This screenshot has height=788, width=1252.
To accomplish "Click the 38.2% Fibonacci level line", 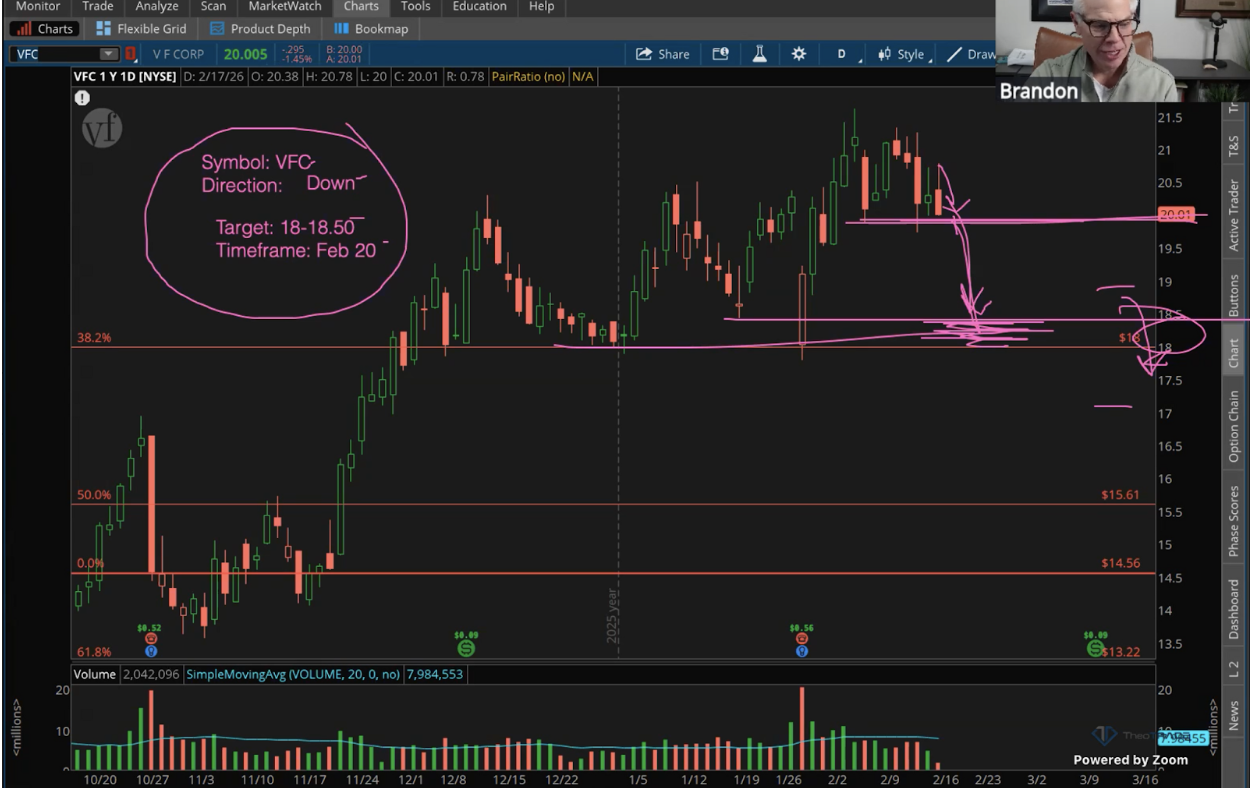I will coord(300,347).
